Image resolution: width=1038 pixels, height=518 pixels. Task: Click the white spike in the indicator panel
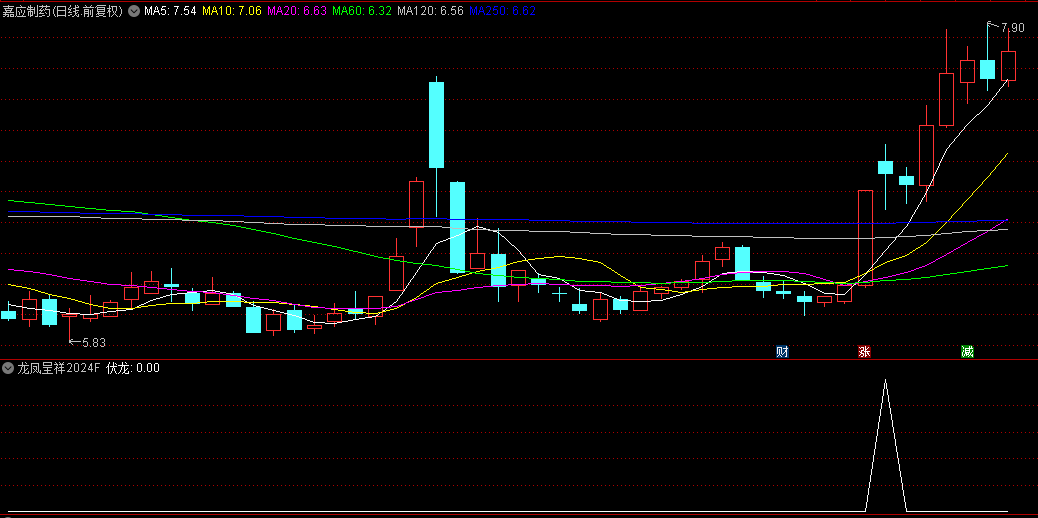(x=886, y=445)
